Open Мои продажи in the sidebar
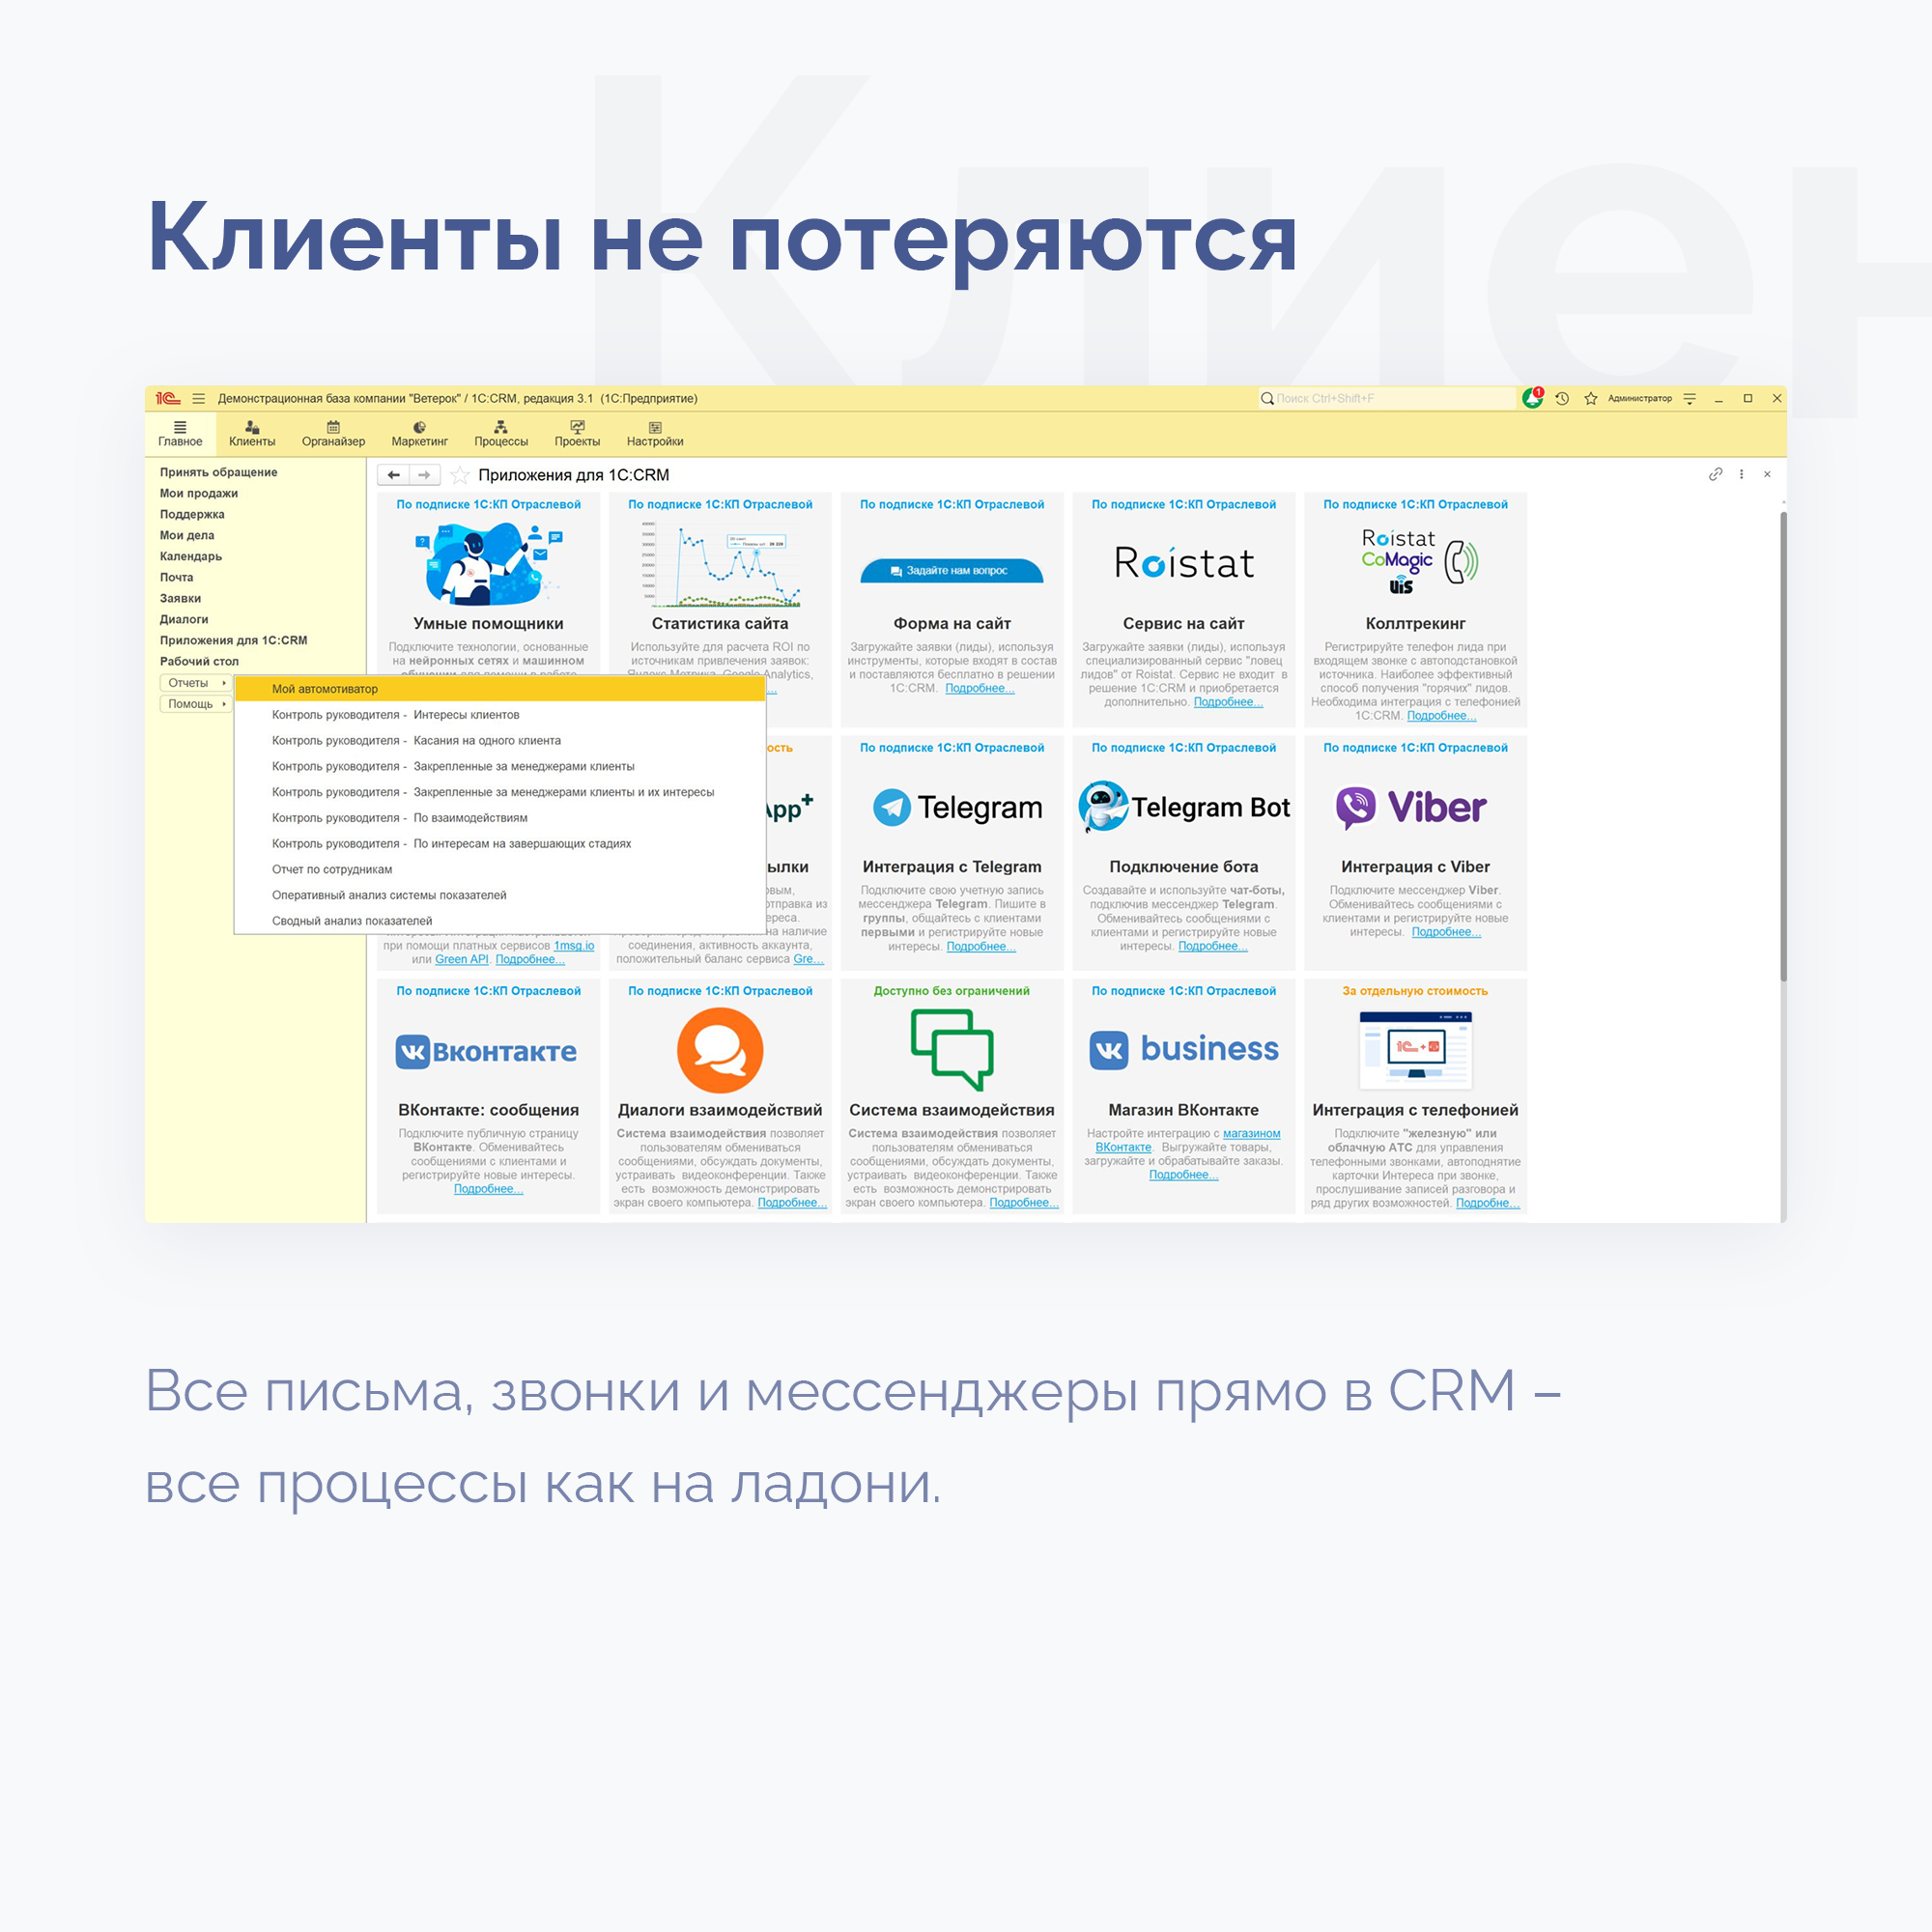 [199, 493]
